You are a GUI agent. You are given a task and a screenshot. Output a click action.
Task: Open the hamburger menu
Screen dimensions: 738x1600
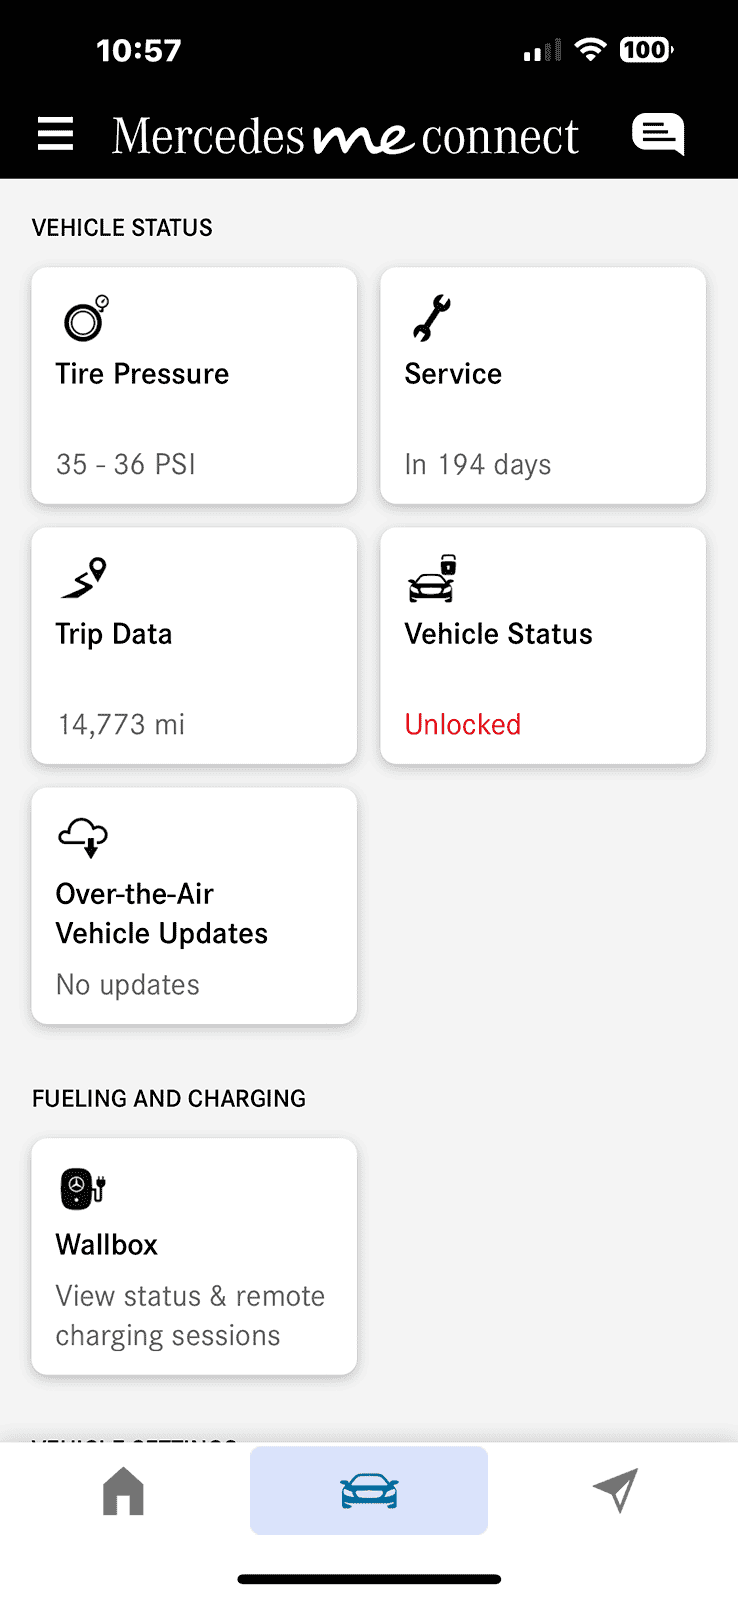pos(56,134)
